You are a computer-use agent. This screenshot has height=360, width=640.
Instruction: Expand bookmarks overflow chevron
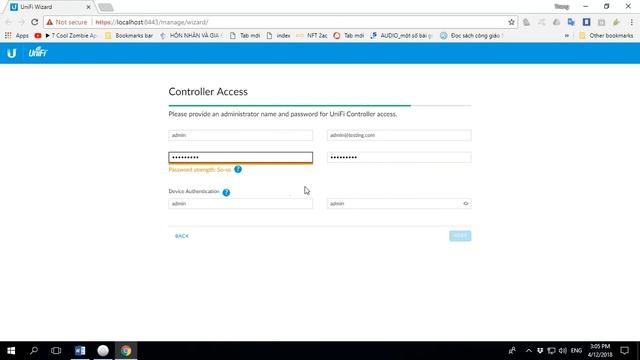coord(567,36)
